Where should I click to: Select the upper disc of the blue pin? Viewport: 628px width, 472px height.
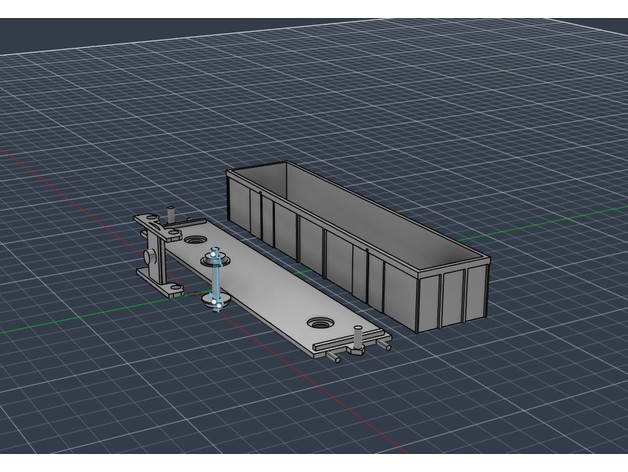pos(216,259)
